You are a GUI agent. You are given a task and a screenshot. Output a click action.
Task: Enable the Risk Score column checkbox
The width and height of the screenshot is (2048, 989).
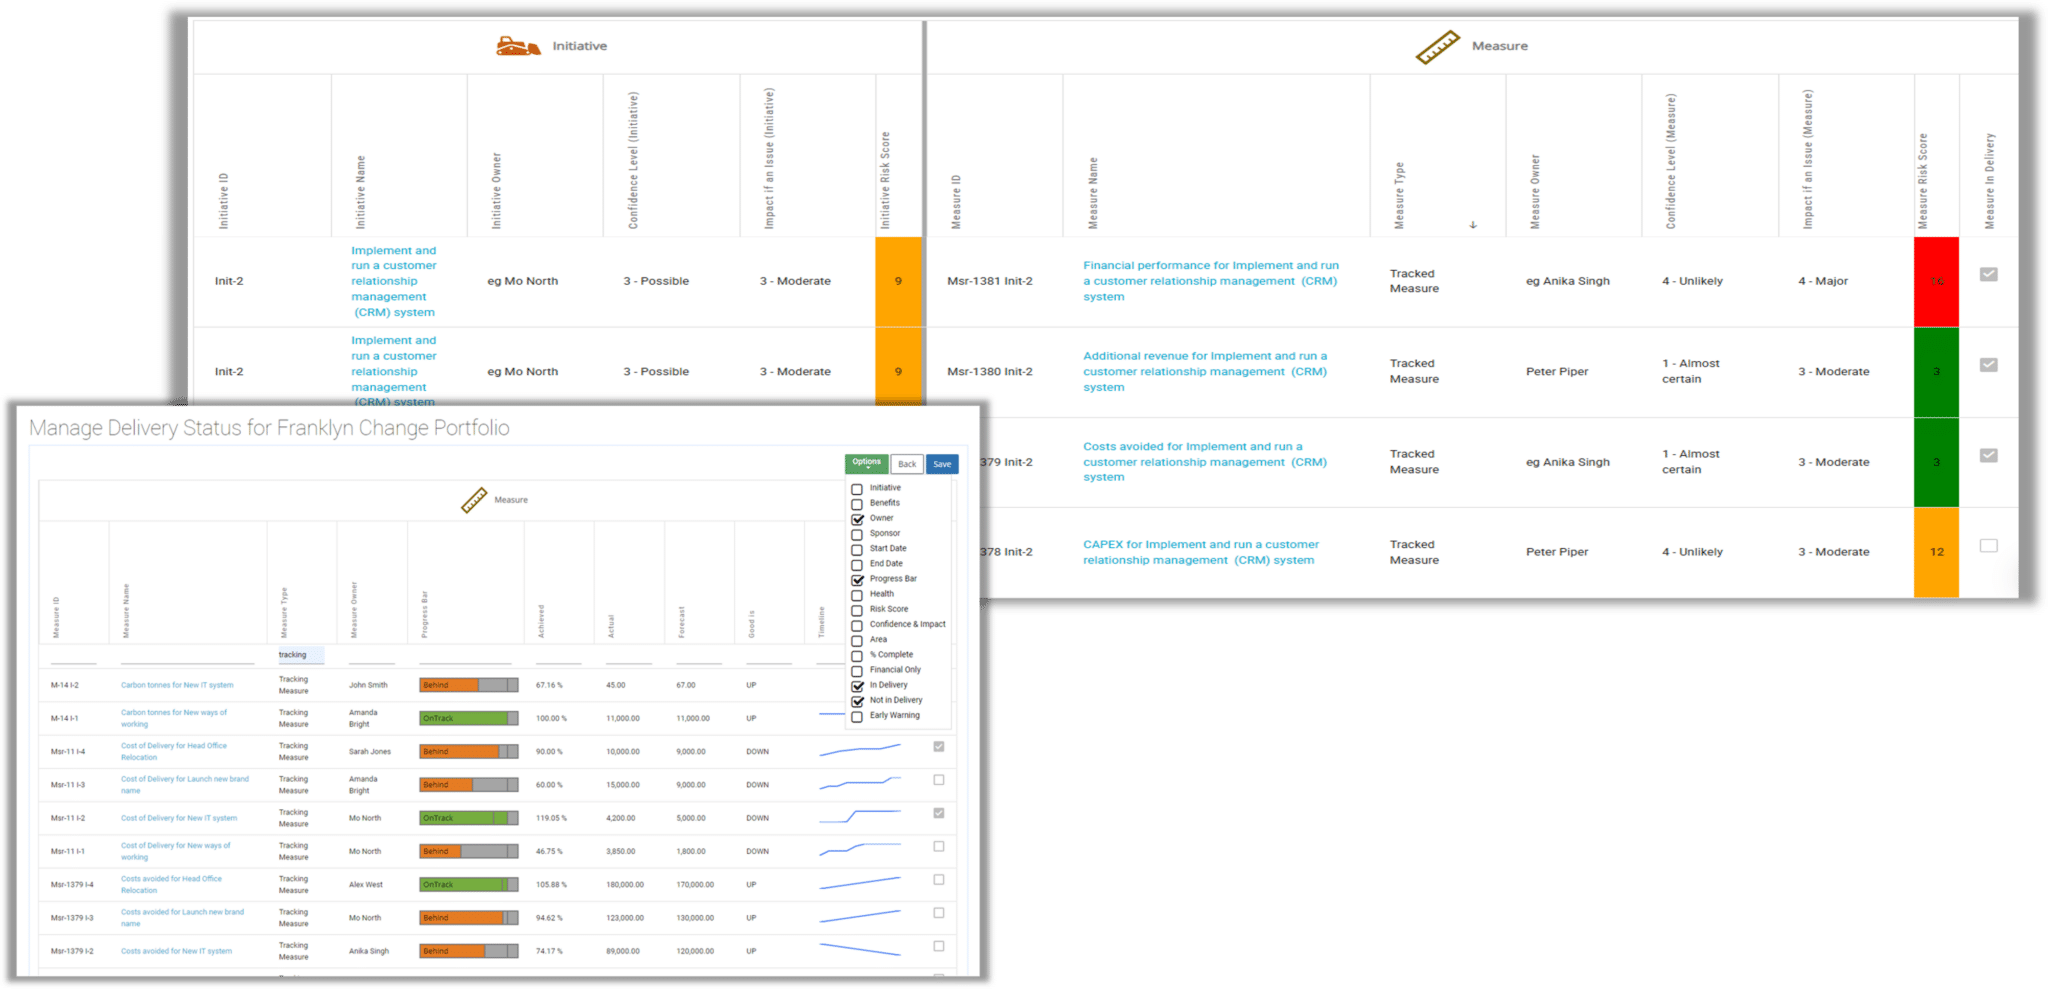[857, 610]
